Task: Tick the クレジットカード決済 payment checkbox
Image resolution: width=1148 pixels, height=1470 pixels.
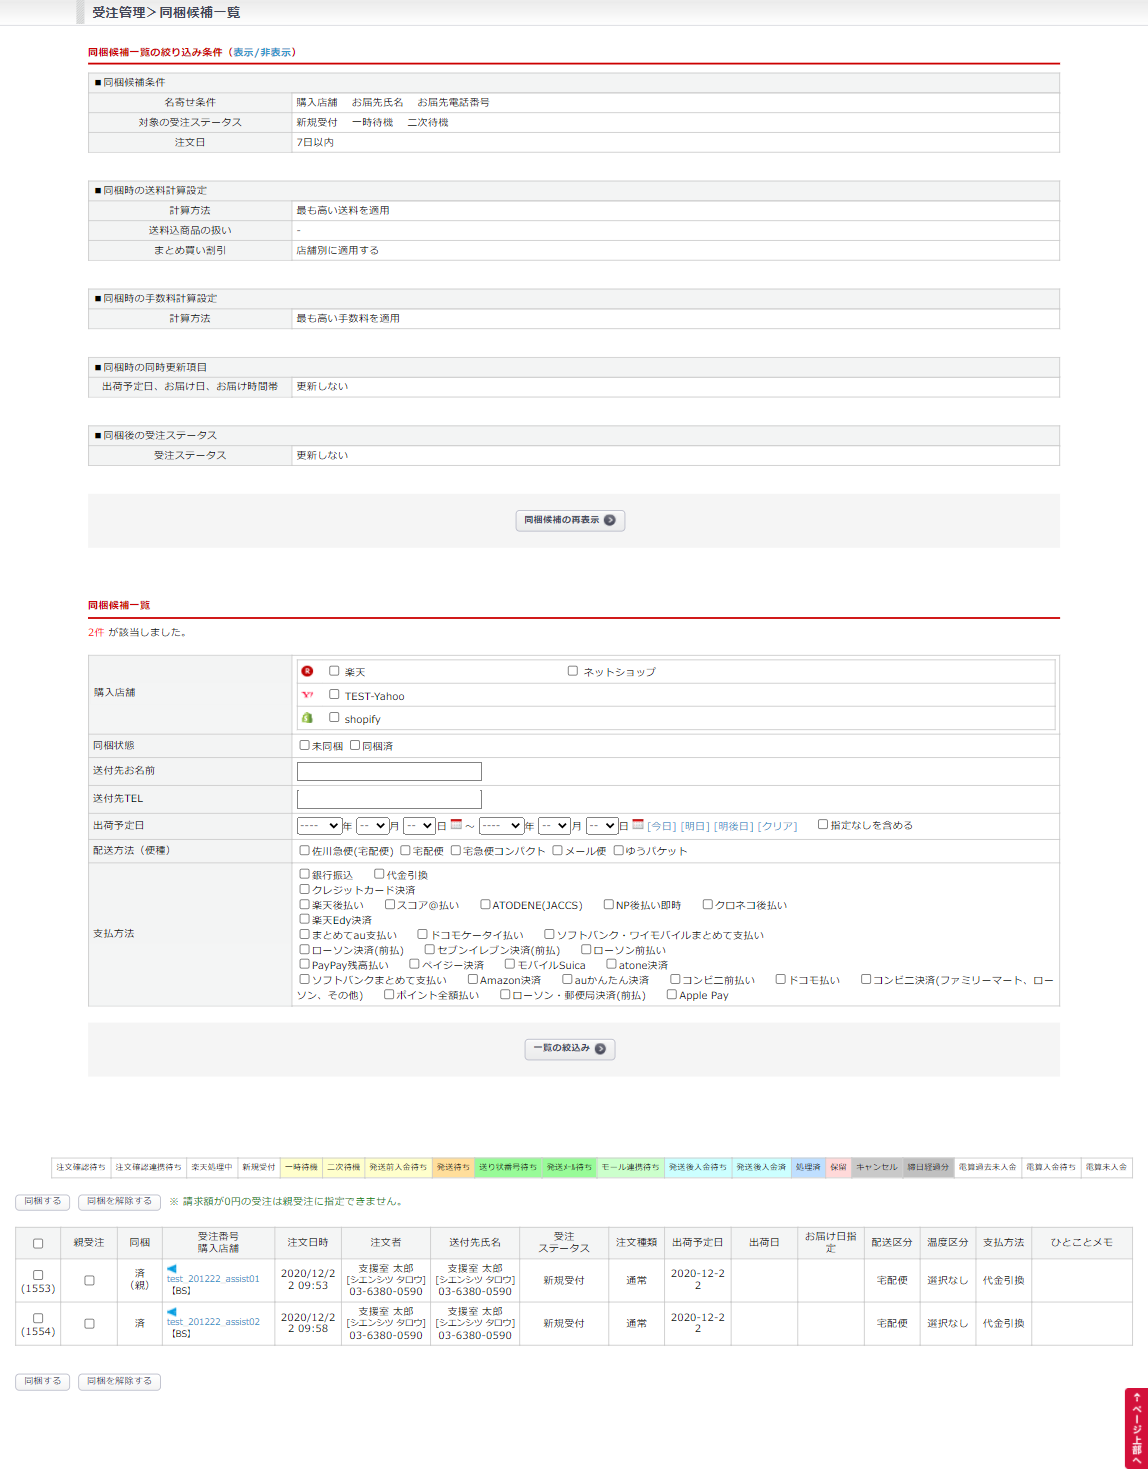Action: click(304, 889)
